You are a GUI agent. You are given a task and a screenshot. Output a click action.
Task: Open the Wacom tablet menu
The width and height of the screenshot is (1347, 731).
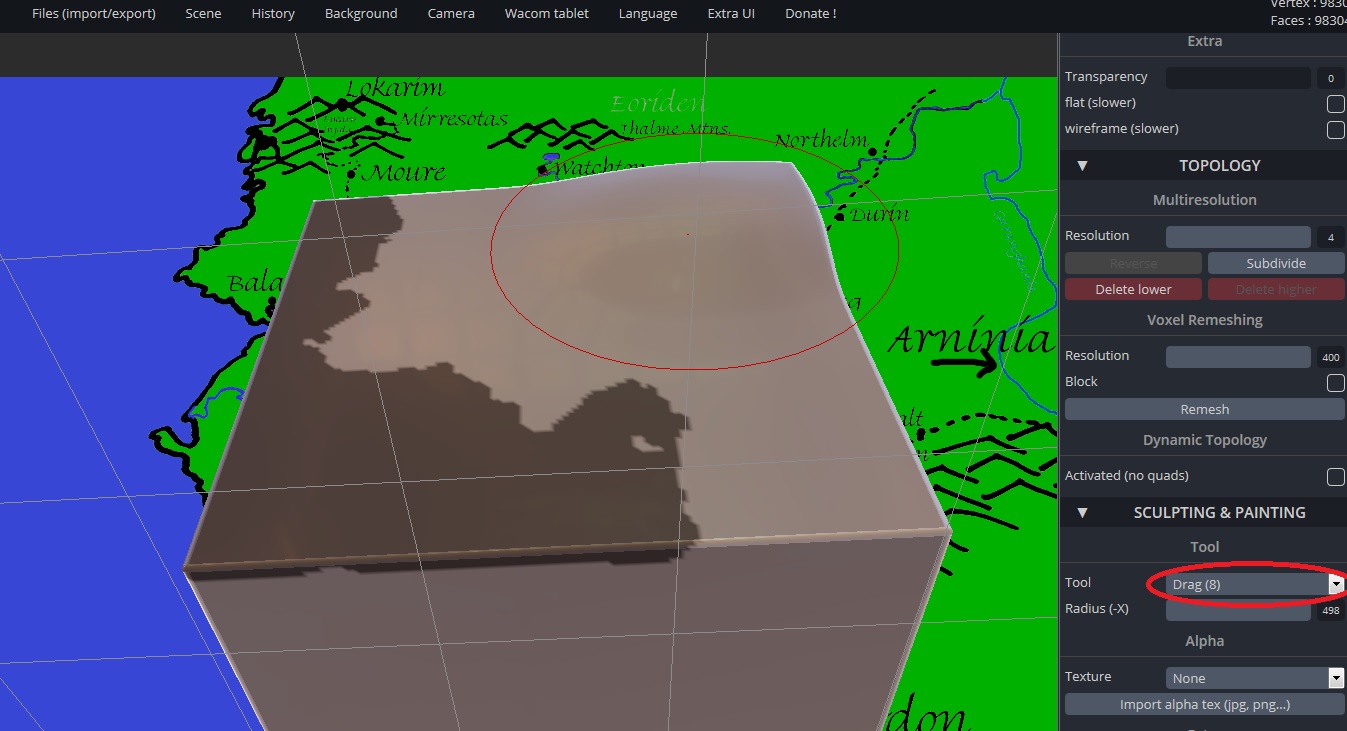547,14
